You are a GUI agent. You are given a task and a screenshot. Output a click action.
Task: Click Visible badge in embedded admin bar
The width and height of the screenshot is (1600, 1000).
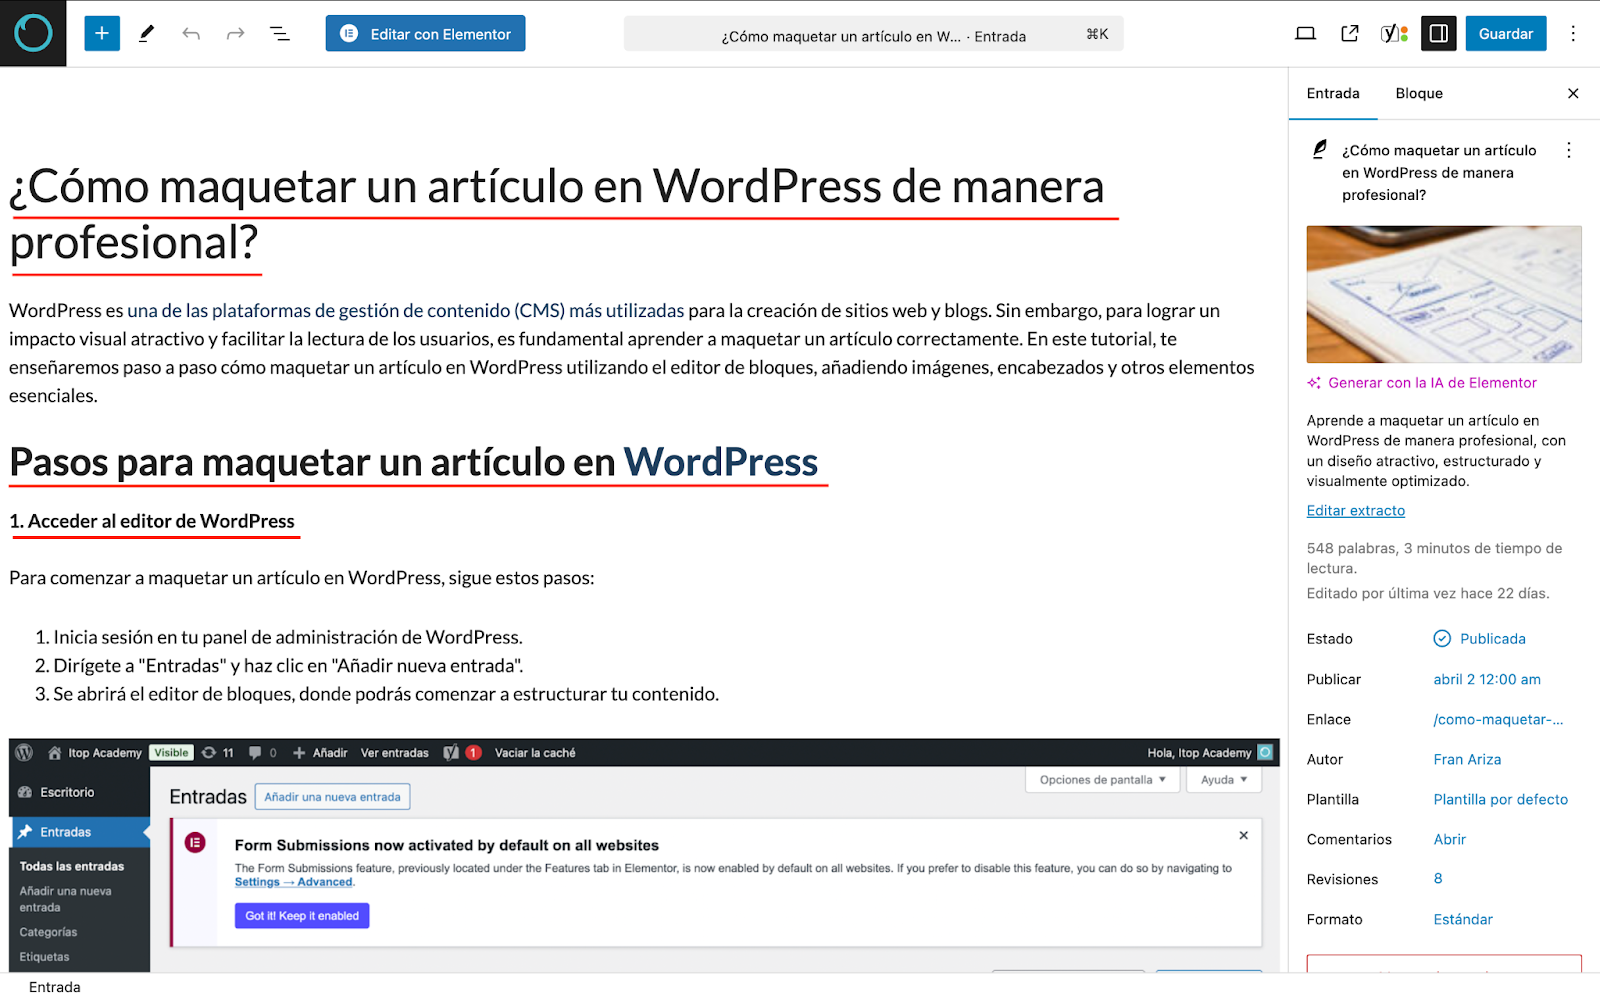[171, 753]
